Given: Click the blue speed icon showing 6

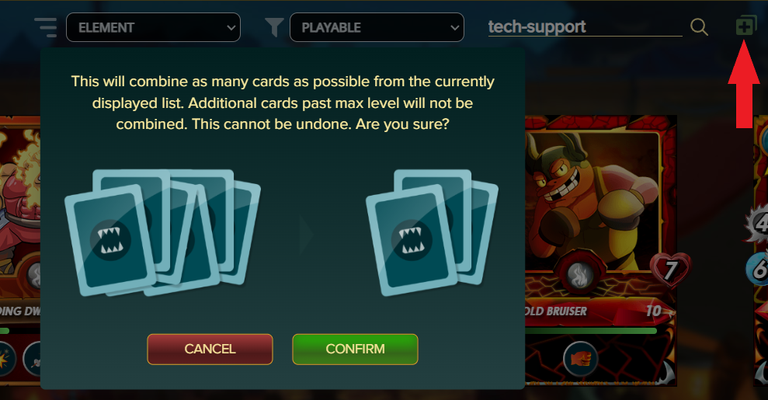Looking at the screenshot, I should (x=757, y=269).
